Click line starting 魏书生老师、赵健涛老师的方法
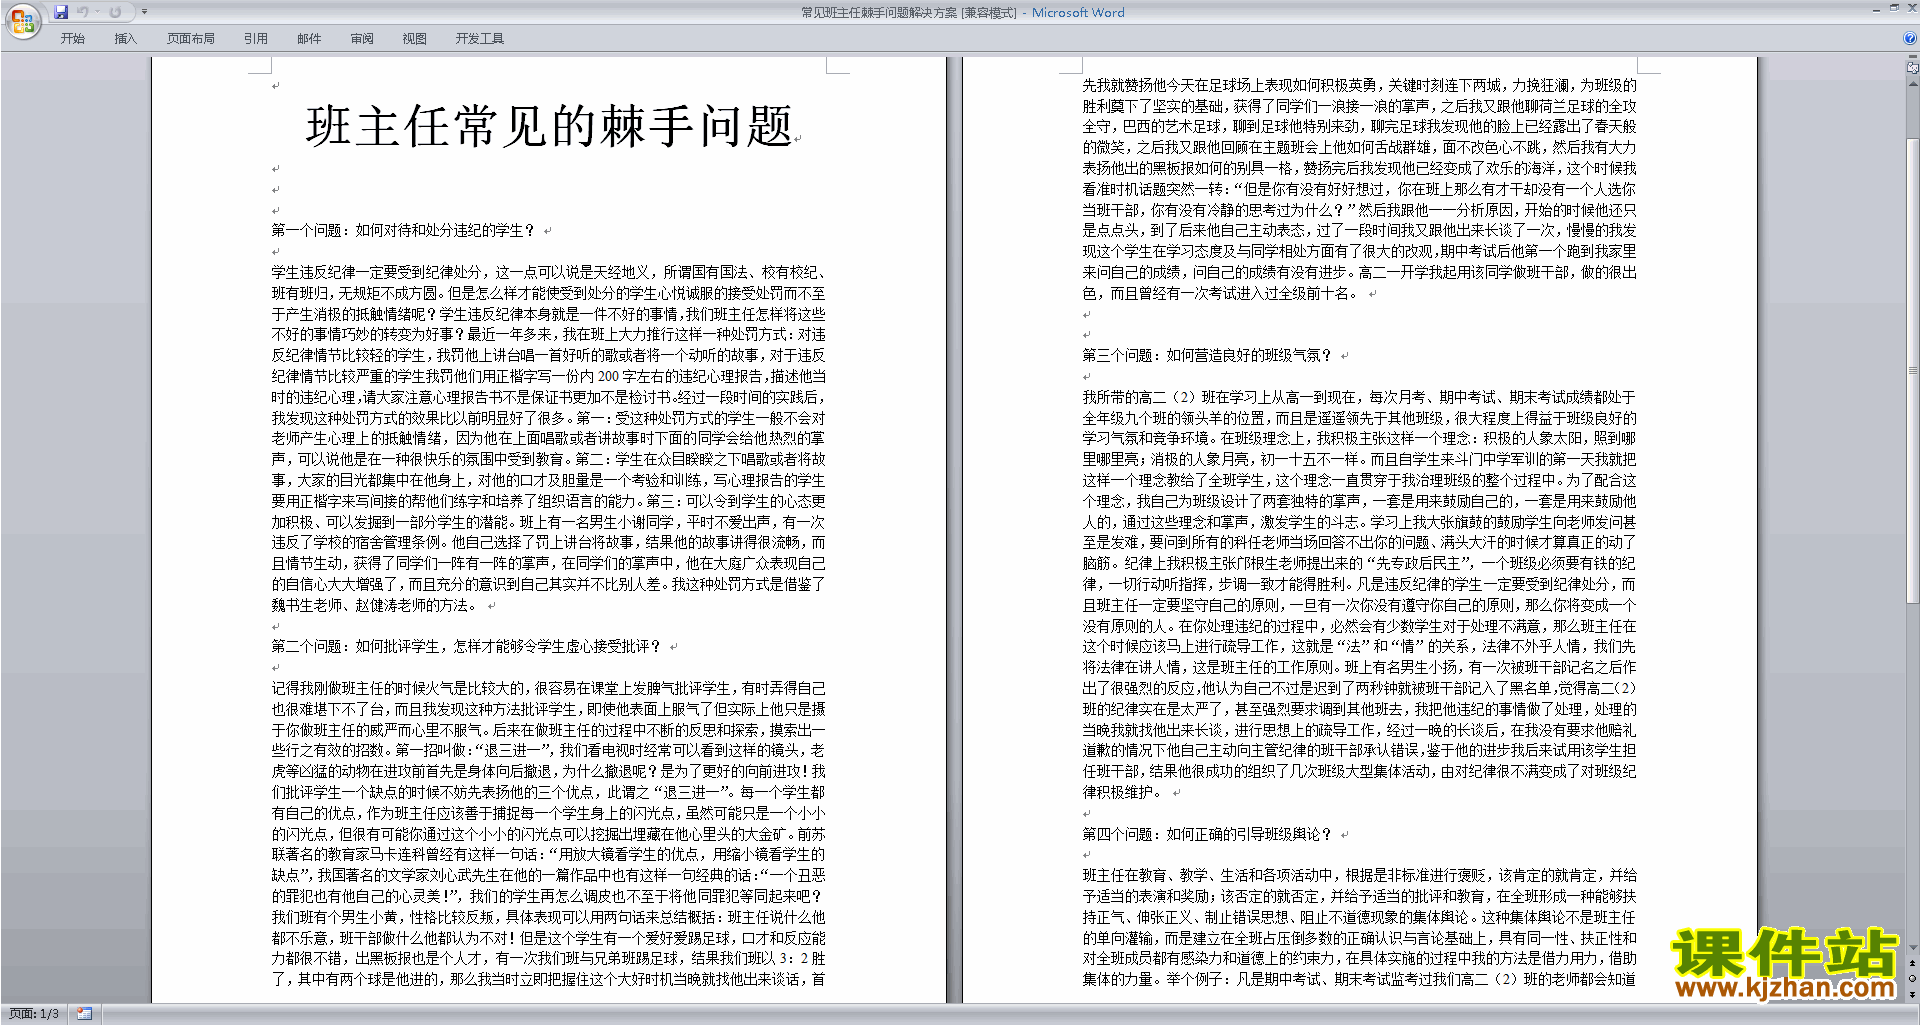Screen dimensions: 1920x1025 [375, 605]
